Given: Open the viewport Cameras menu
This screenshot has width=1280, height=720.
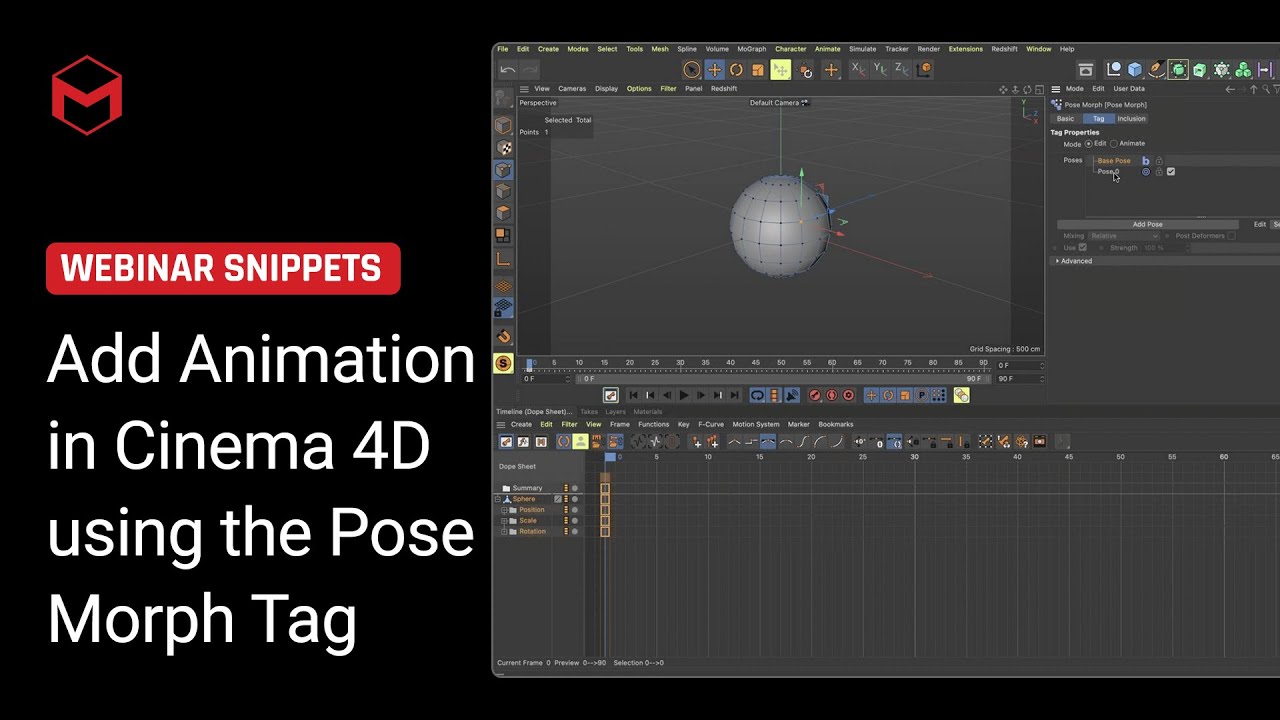Looking at the screenshot, I should point(572,89).
